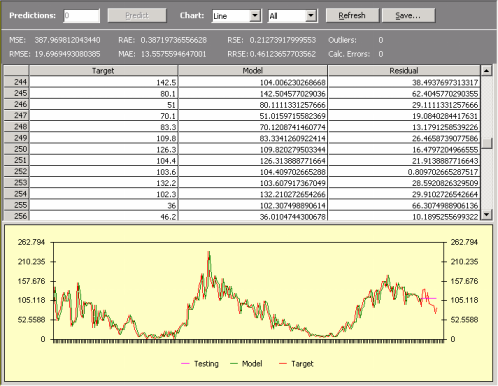Click Target cell value 102.3
498x386 pixels.
click(x=103, y=194)
